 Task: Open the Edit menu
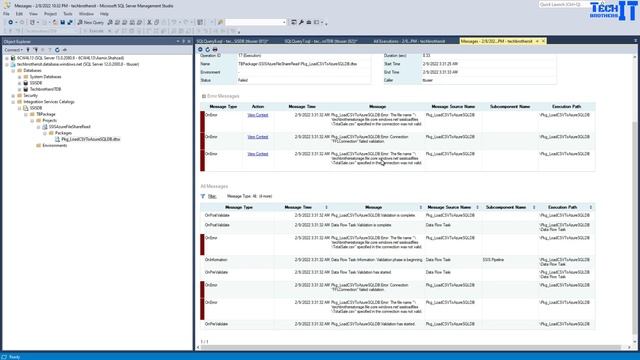click(x=19, y=14)
